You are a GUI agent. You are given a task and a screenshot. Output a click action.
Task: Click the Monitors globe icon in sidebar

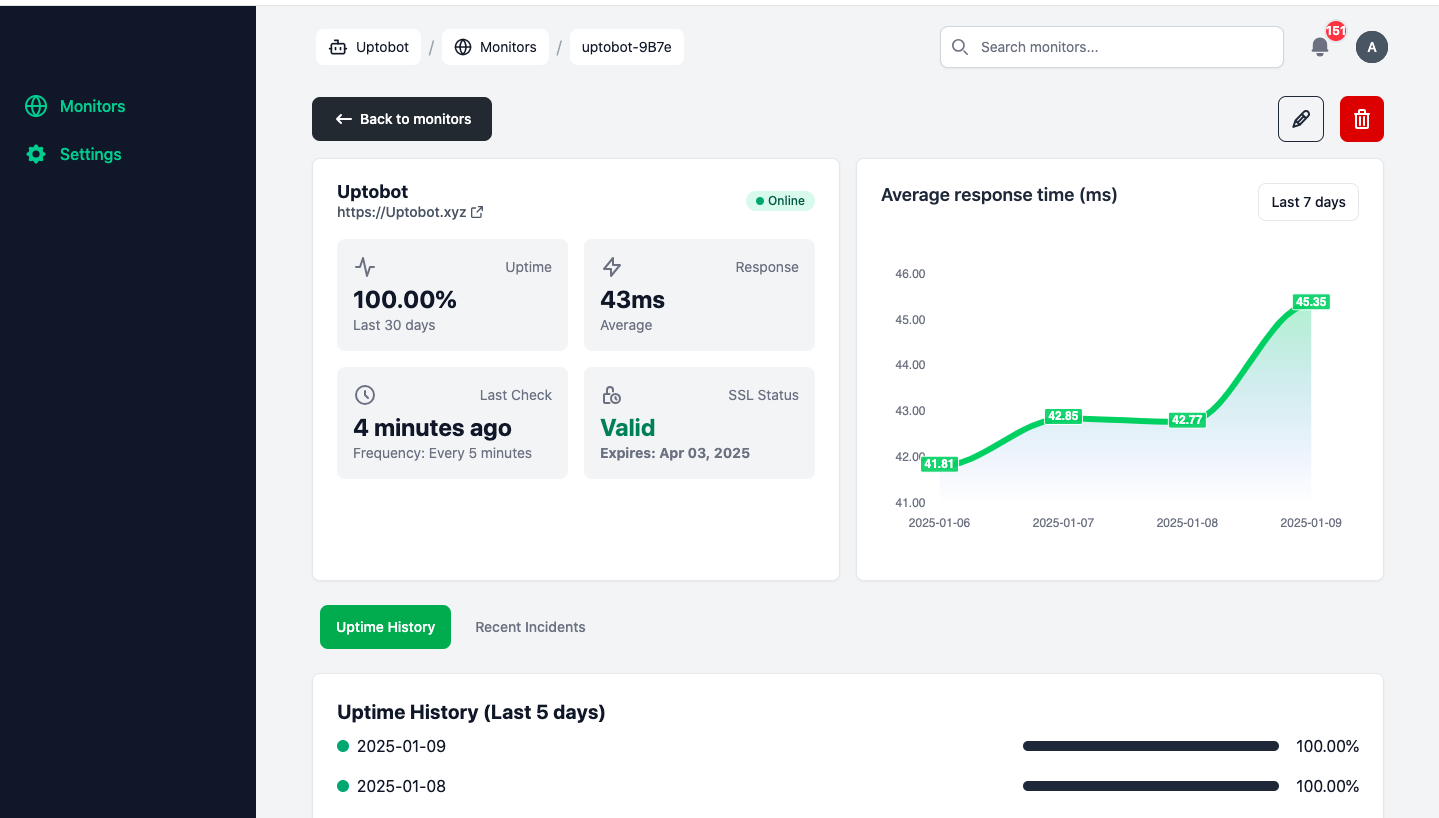36,106
